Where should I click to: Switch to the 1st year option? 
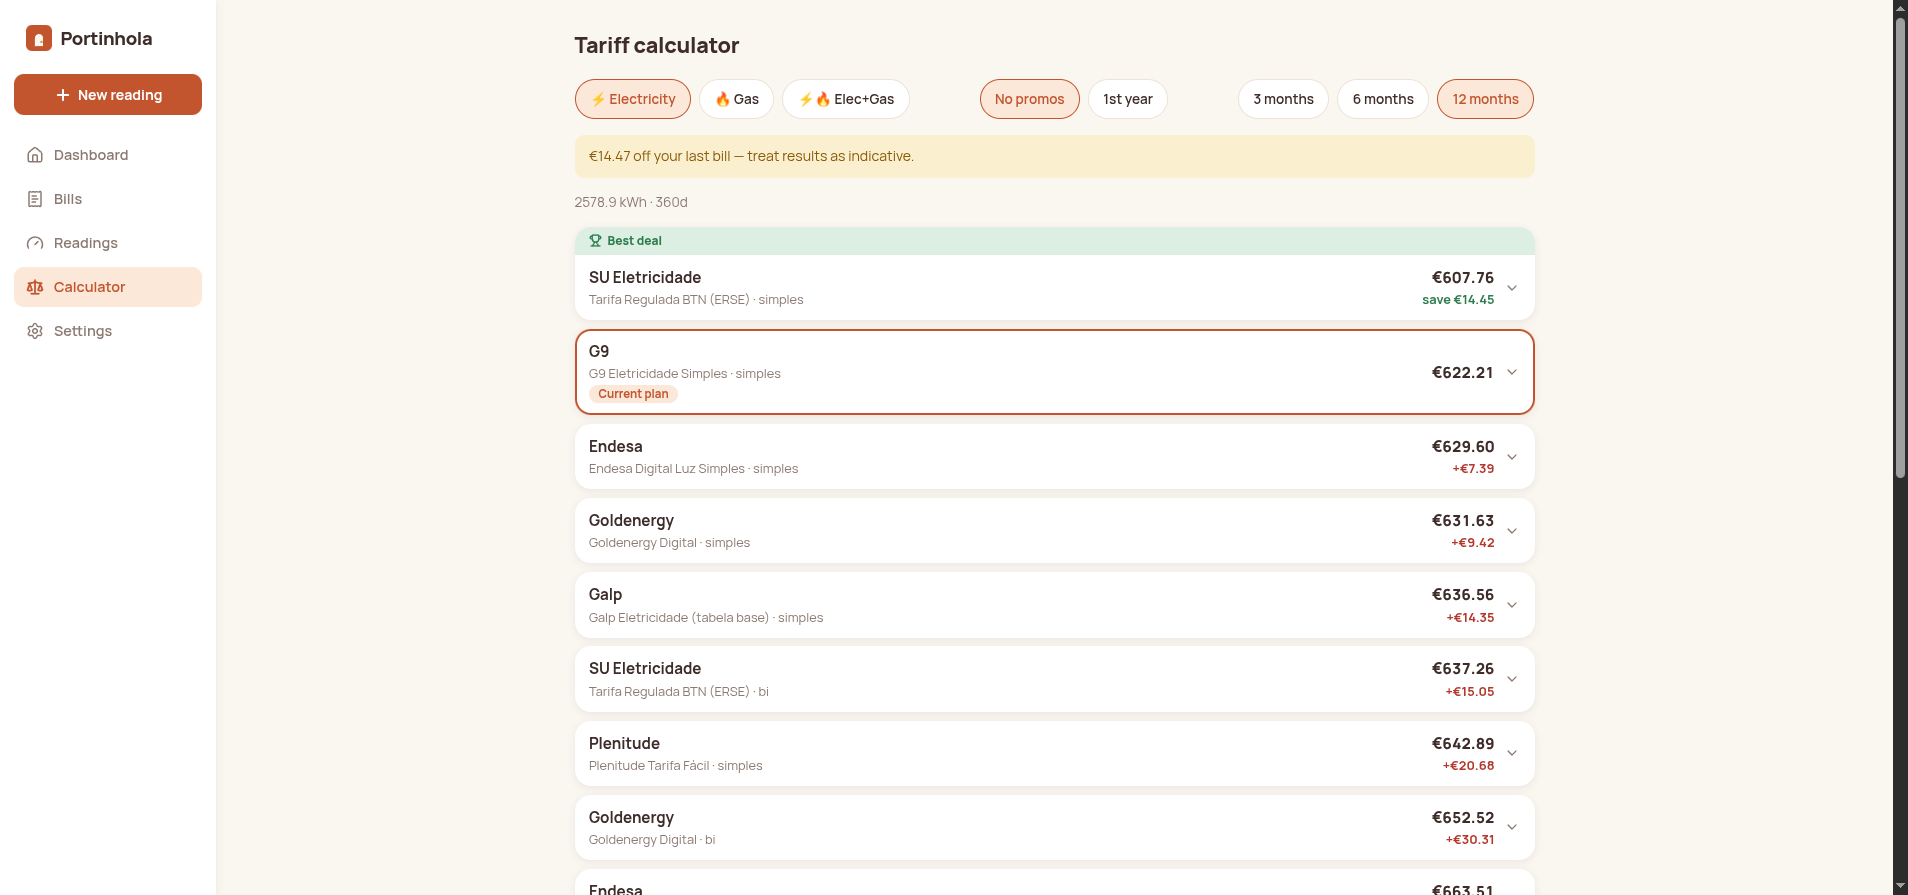coord(1128,99)
